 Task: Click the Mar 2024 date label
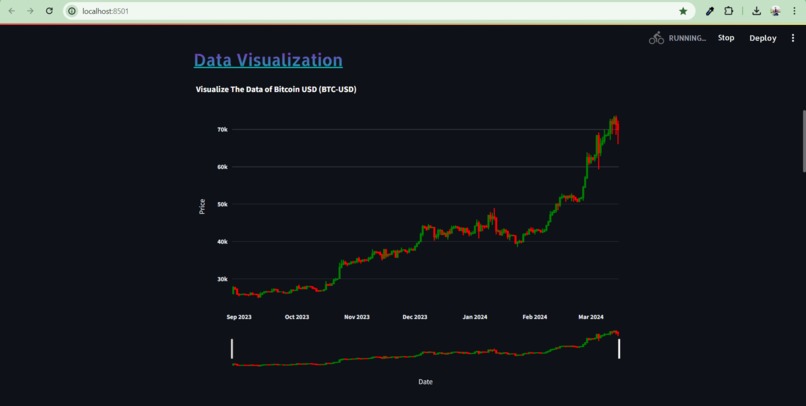coord(591,317)
